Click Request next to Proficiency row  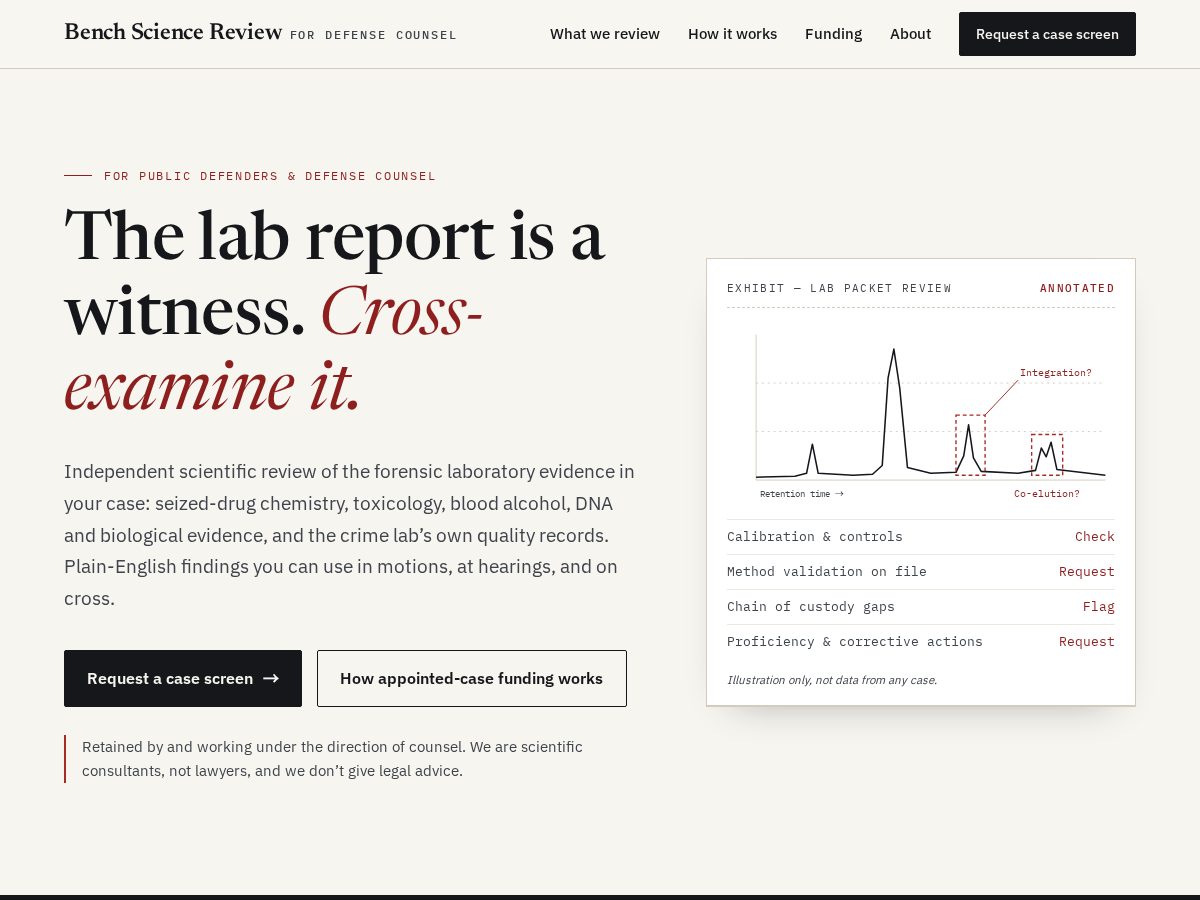pos(1086,642)
